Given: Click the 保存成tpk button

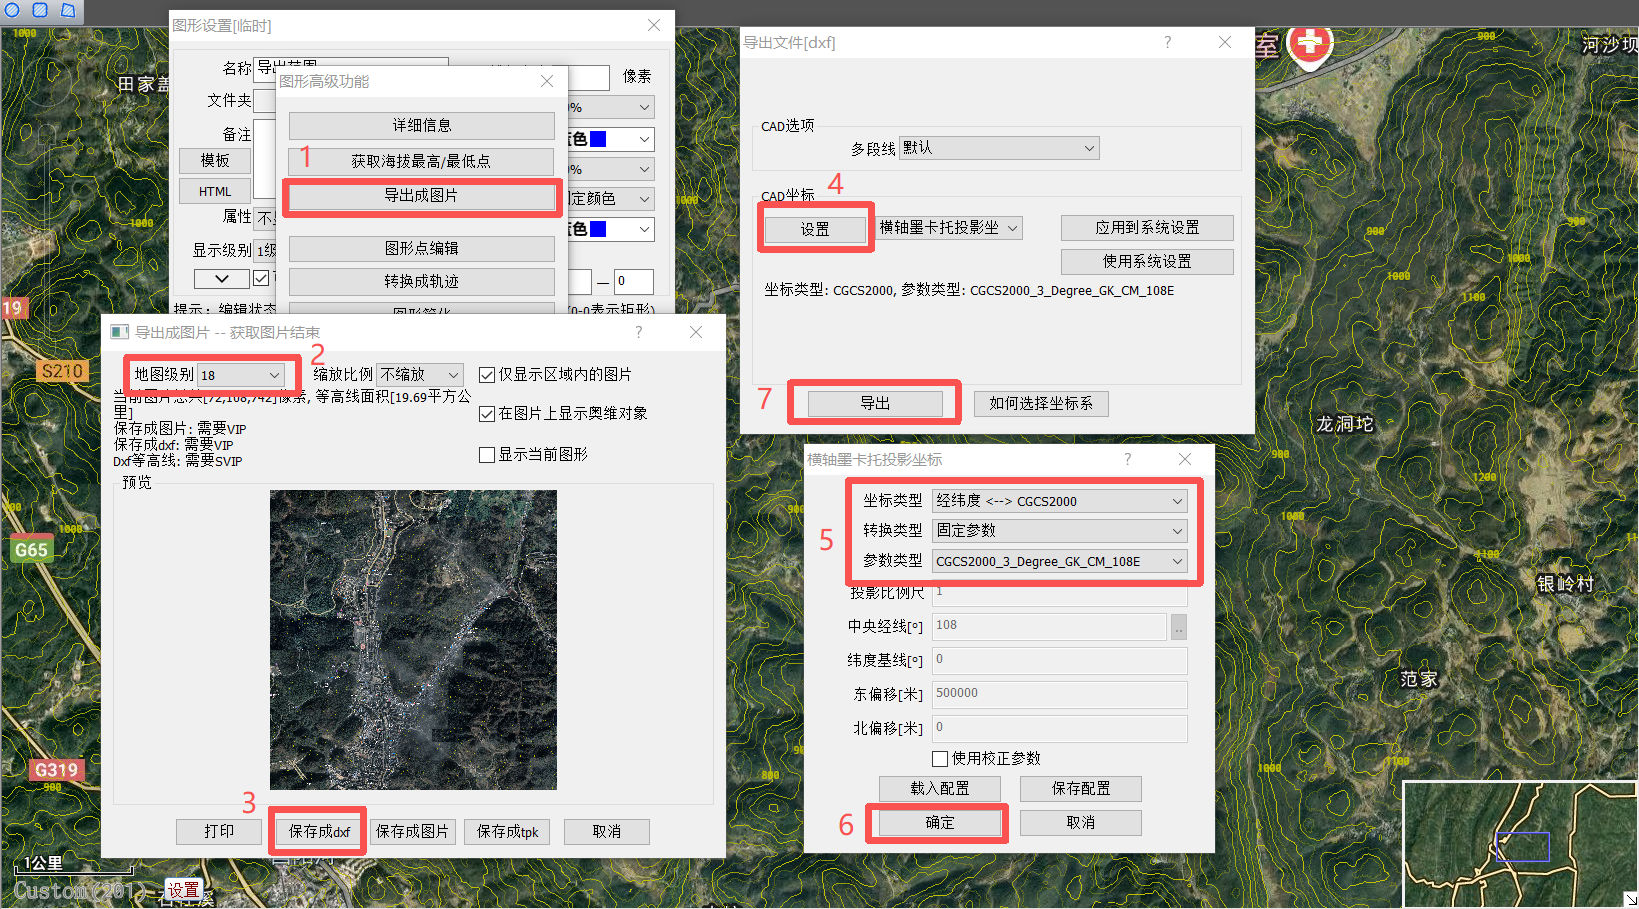Looking at the screenshot, I should (x=507, y=832).
